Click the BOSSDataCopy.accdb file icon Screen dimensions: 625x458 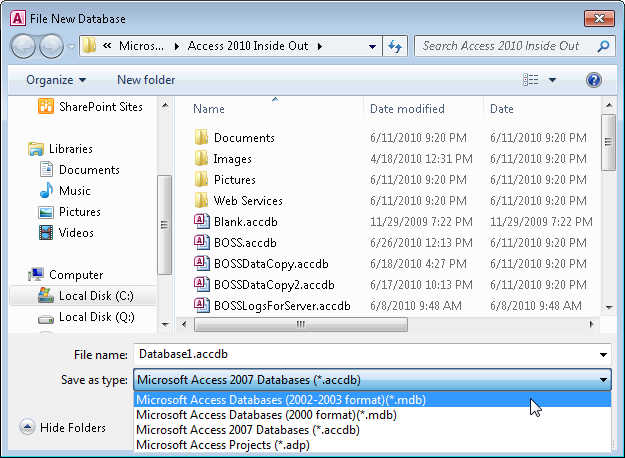(x=201, y=263)
